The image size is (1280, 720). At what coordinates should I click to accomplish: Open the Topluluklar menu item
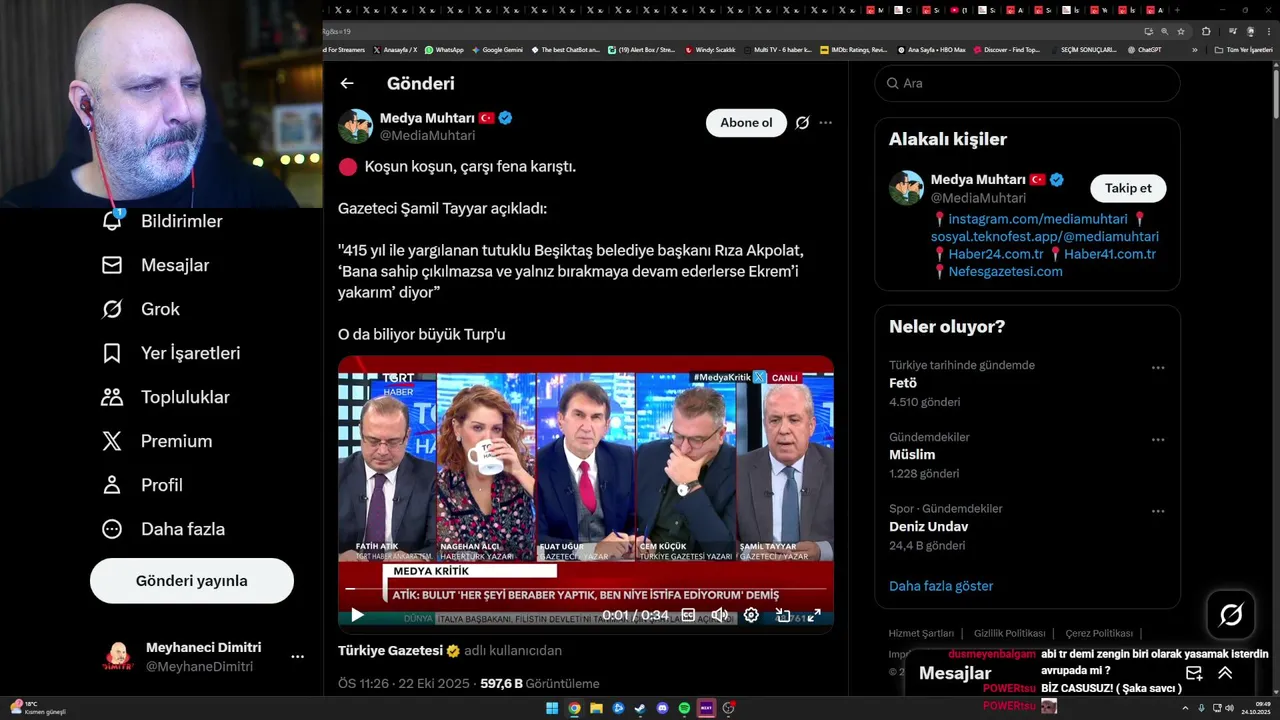coord(185,397)
